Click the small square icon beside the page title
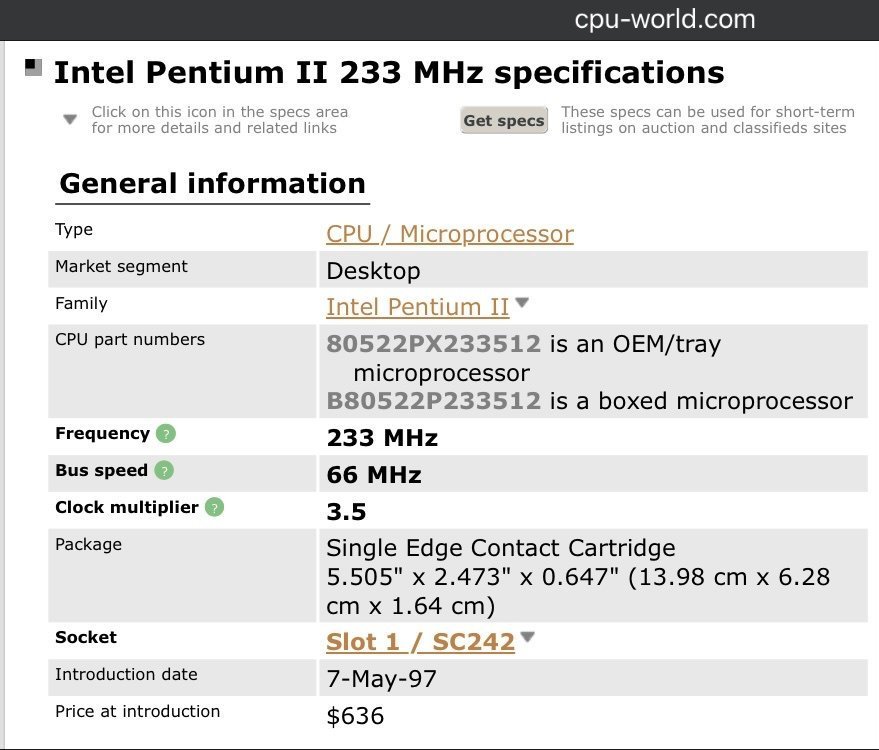The height and width of the screenshot is (750, 879). [x=34, y=68]
